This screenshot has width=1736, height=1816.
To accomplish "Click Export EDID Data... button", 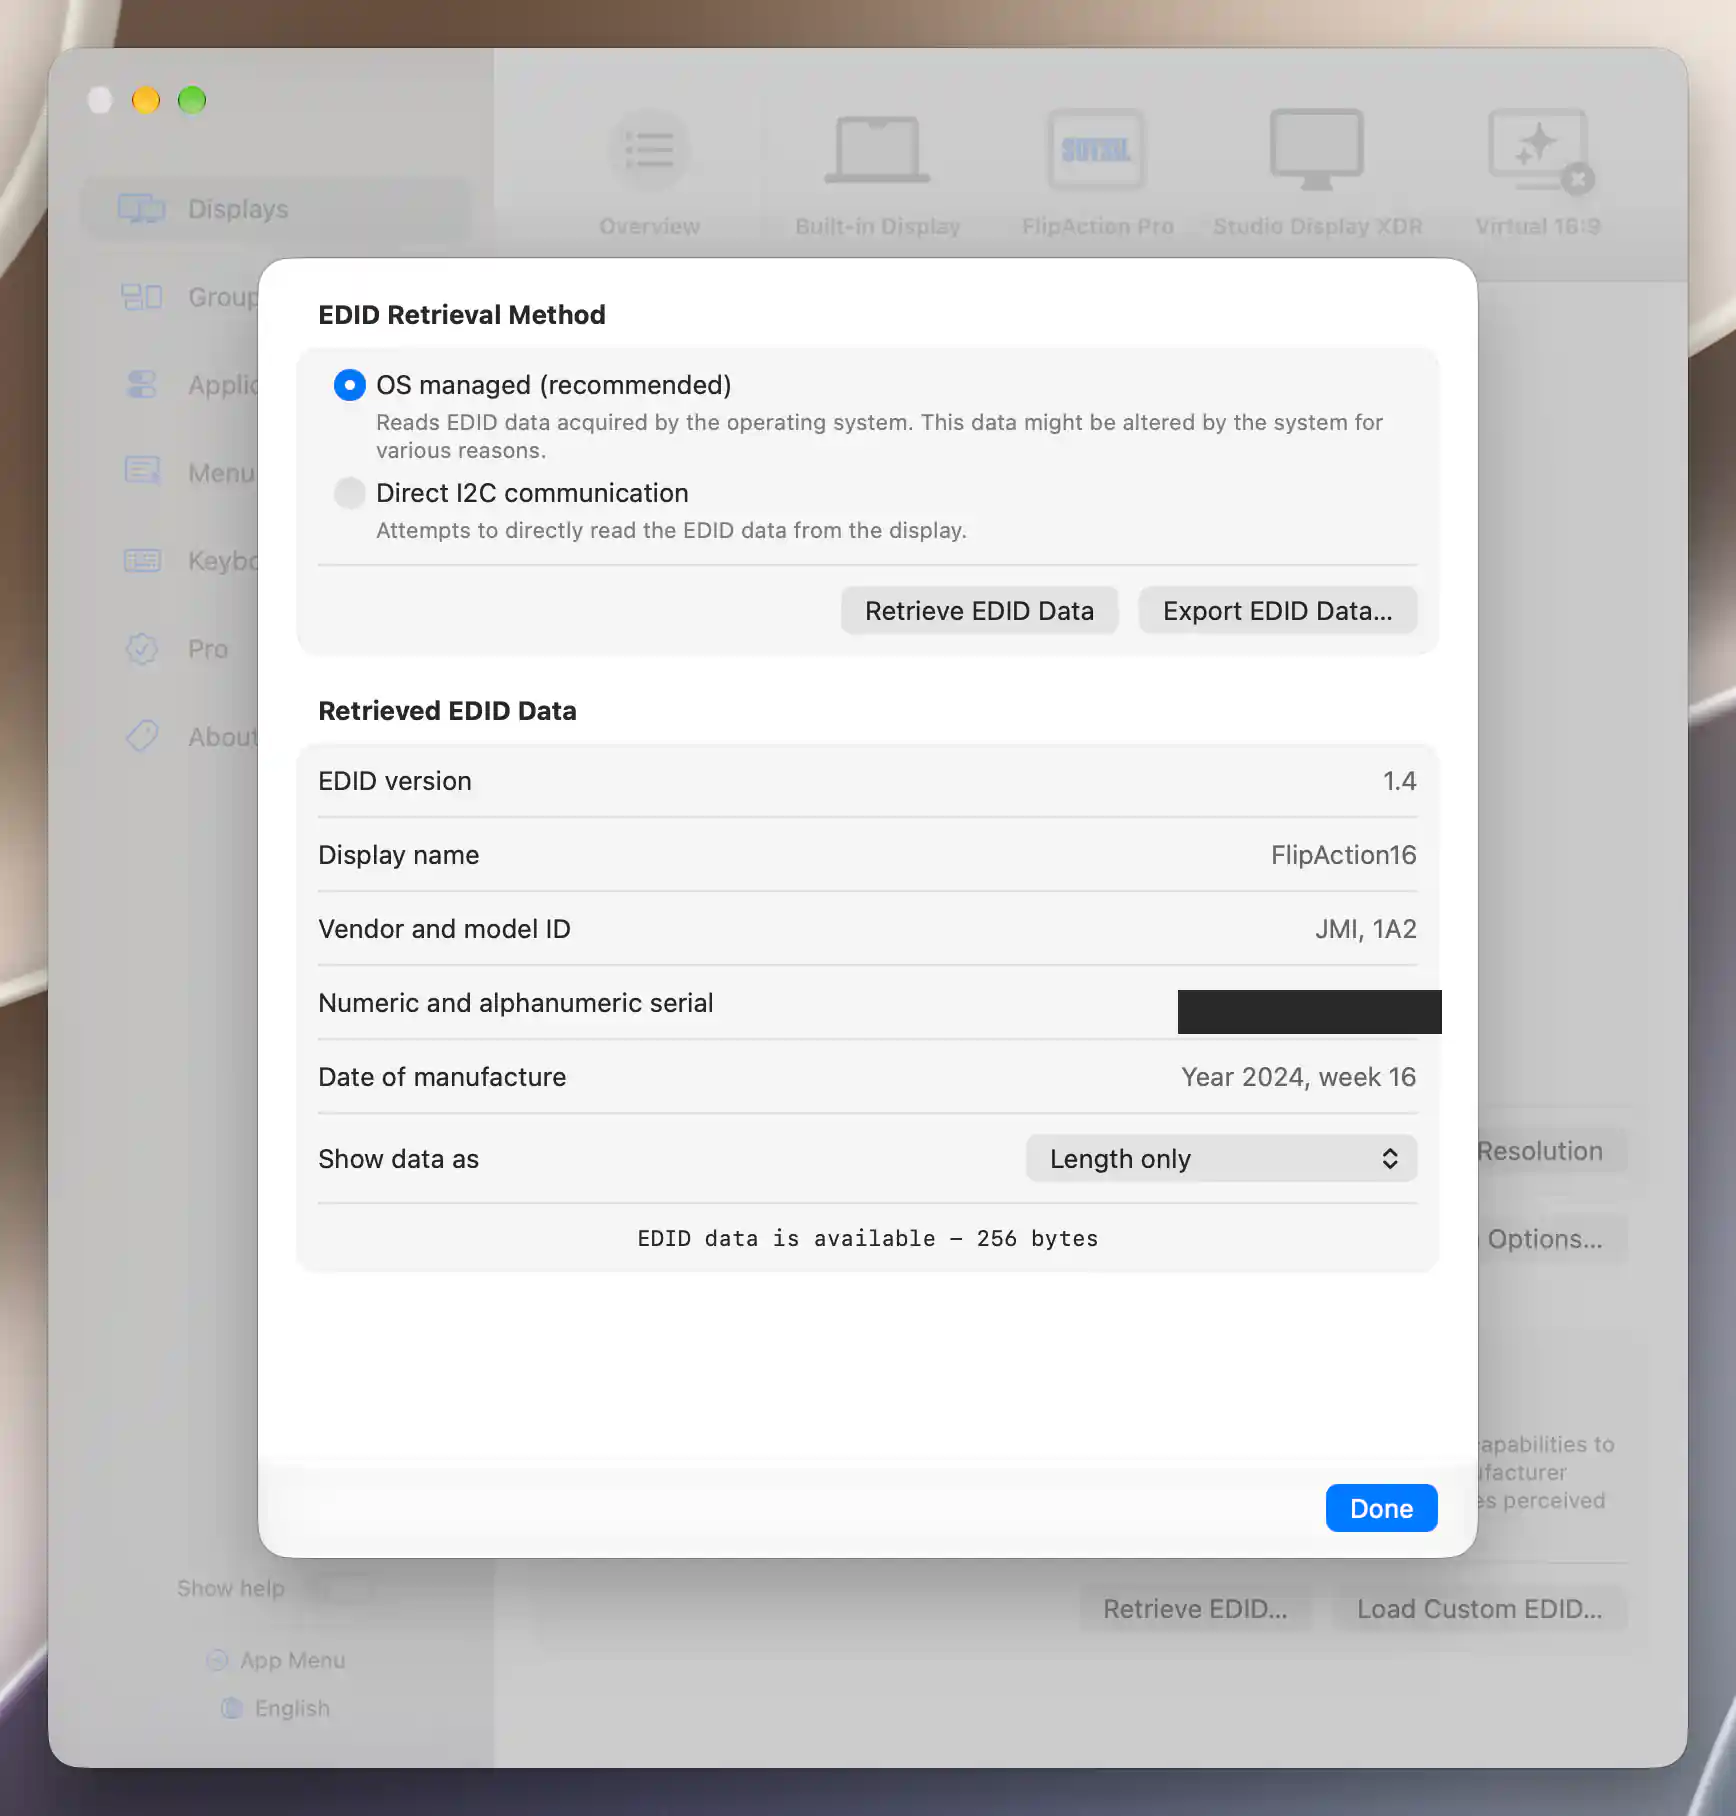I will coord(1277,611).
